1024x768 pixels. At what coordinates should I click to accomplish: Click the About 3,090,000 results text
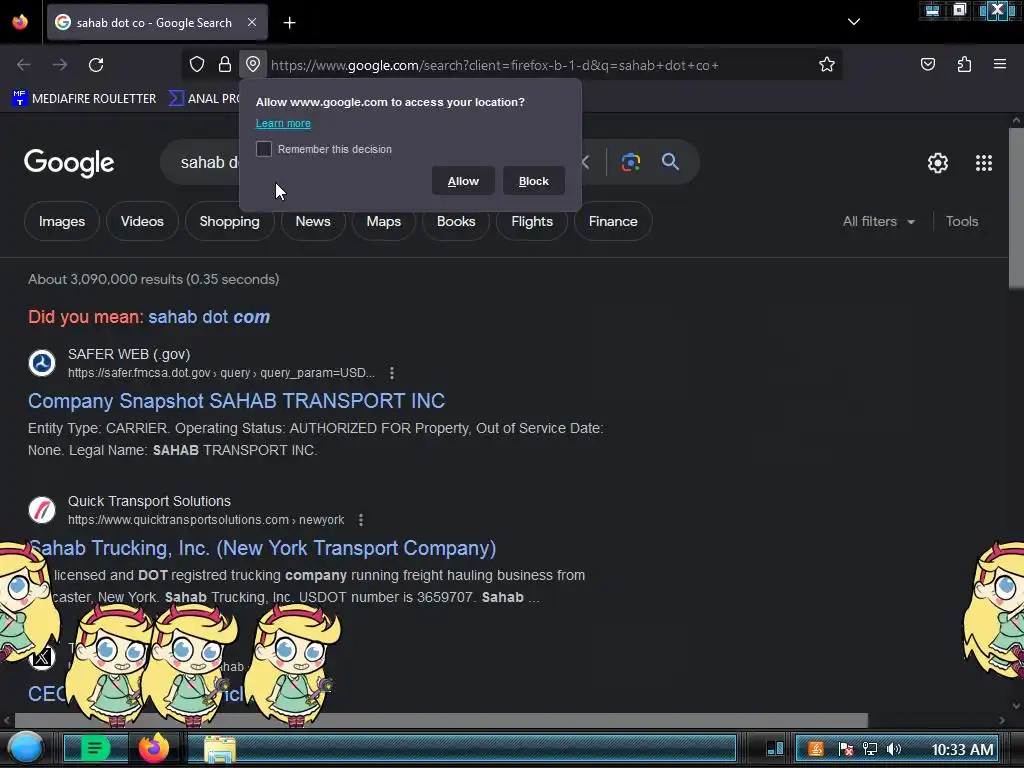(153, 280)
